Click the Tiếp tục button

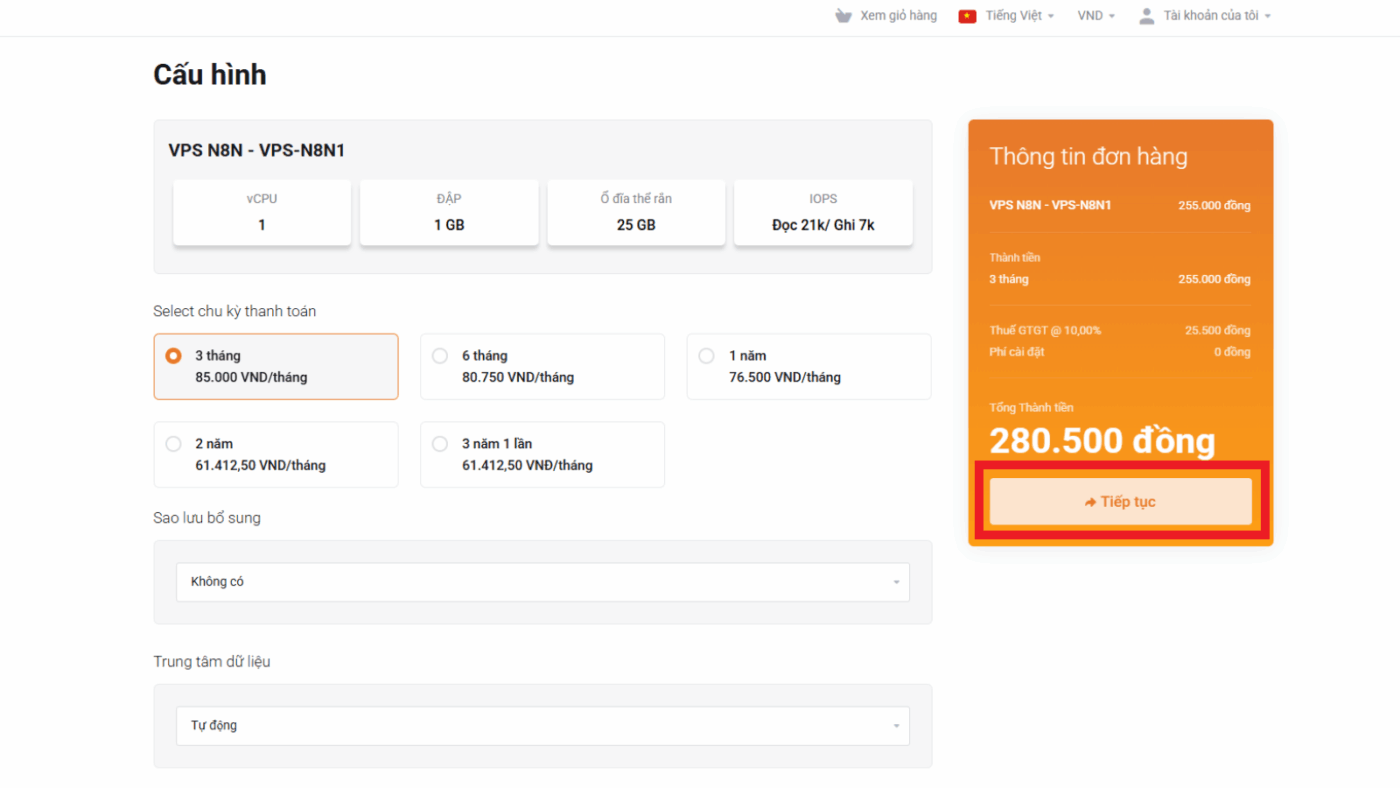point(1120,500)
